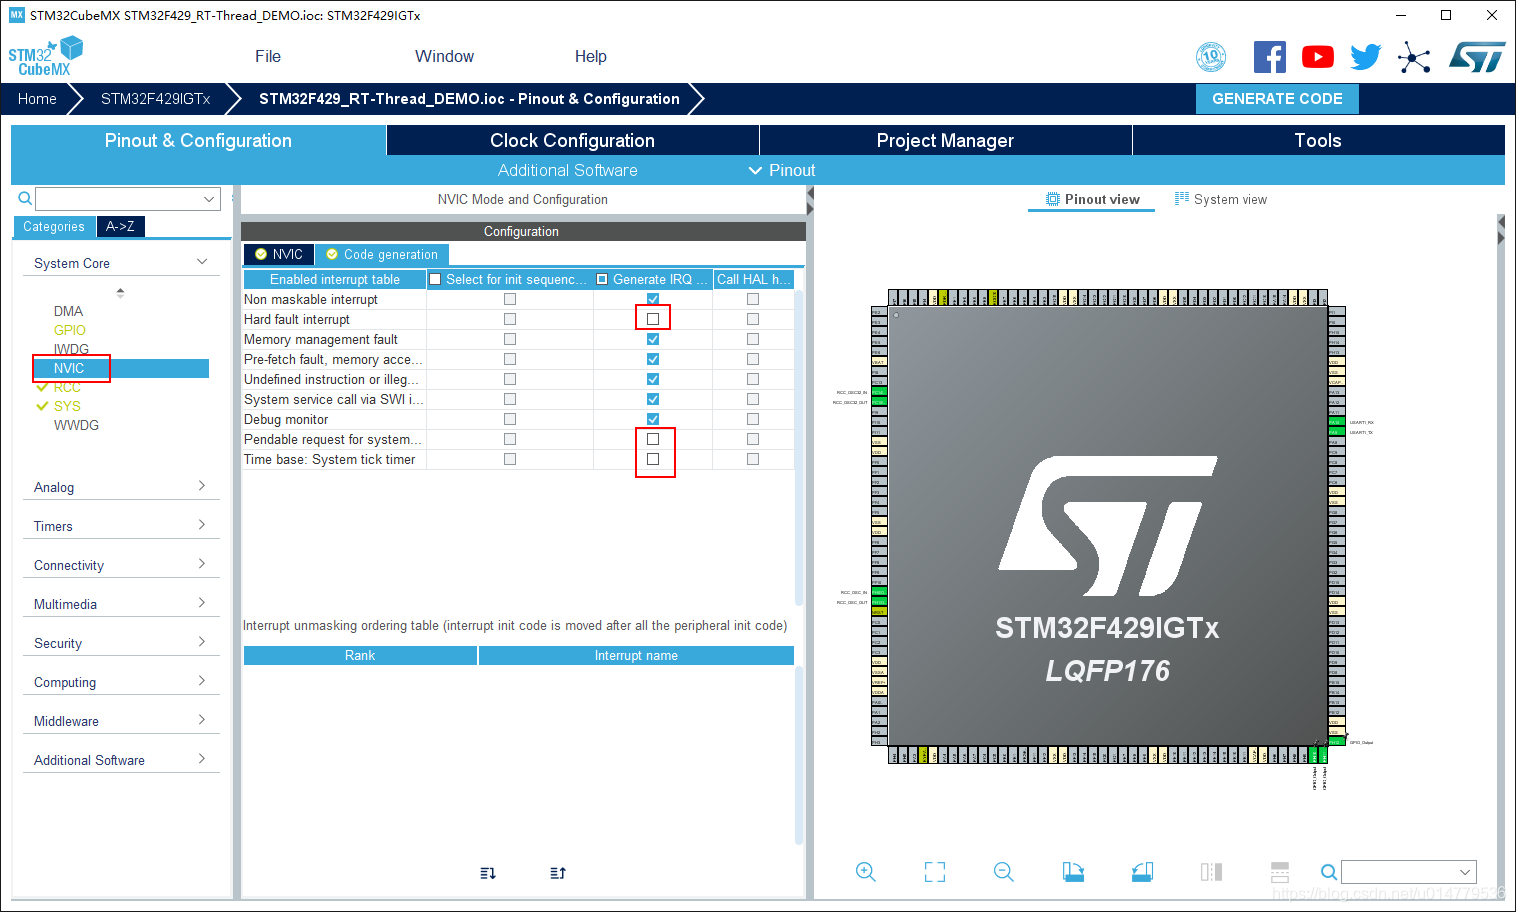1516x912 pixels.
Task: Sort interrupts in descending order
Action: (x=558, y=873)
